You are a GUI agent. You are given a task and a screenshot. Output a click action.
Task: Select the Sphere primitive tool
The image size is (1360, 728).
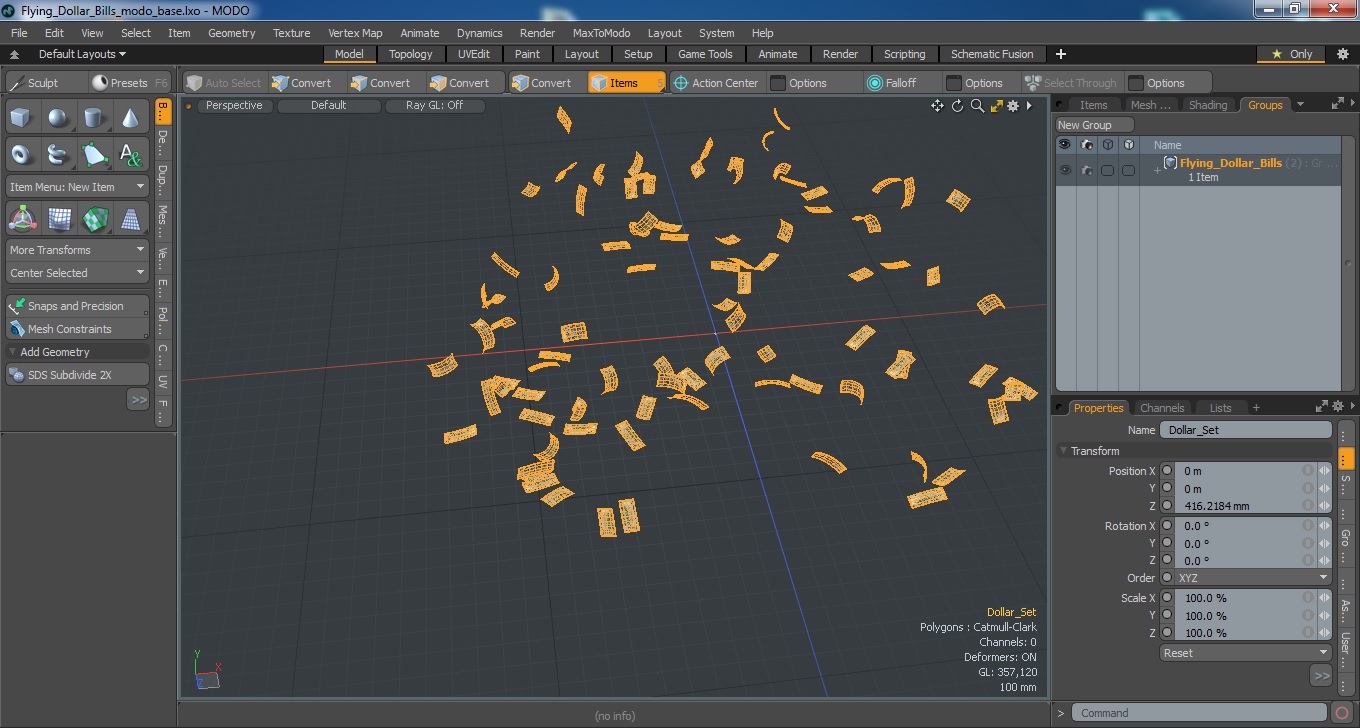click(58, 119)
